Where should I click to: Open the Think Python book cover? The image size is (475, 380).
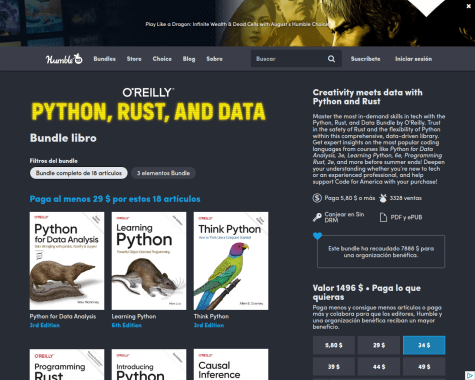231,261
